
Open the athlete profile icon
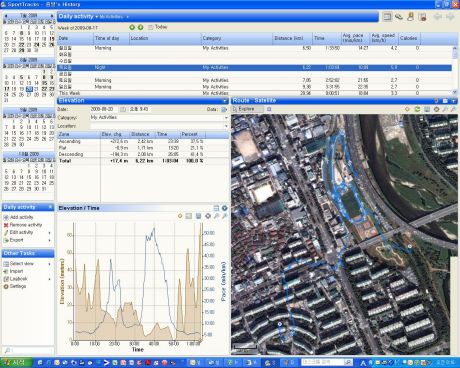[410, 16]
